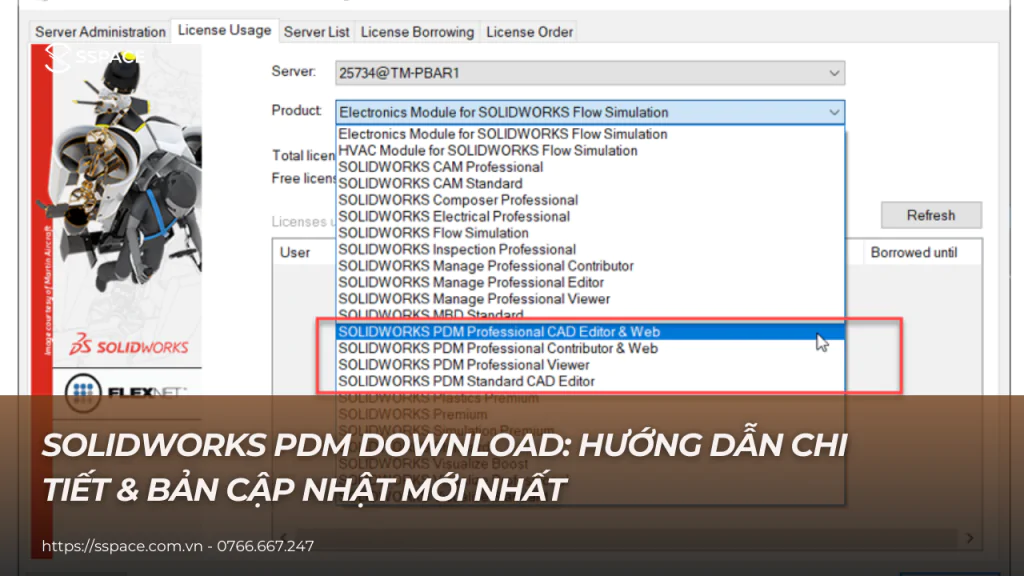
Task: Choose SOLIDWORKS PDM Professional Viewer
Action: point(590,365)
